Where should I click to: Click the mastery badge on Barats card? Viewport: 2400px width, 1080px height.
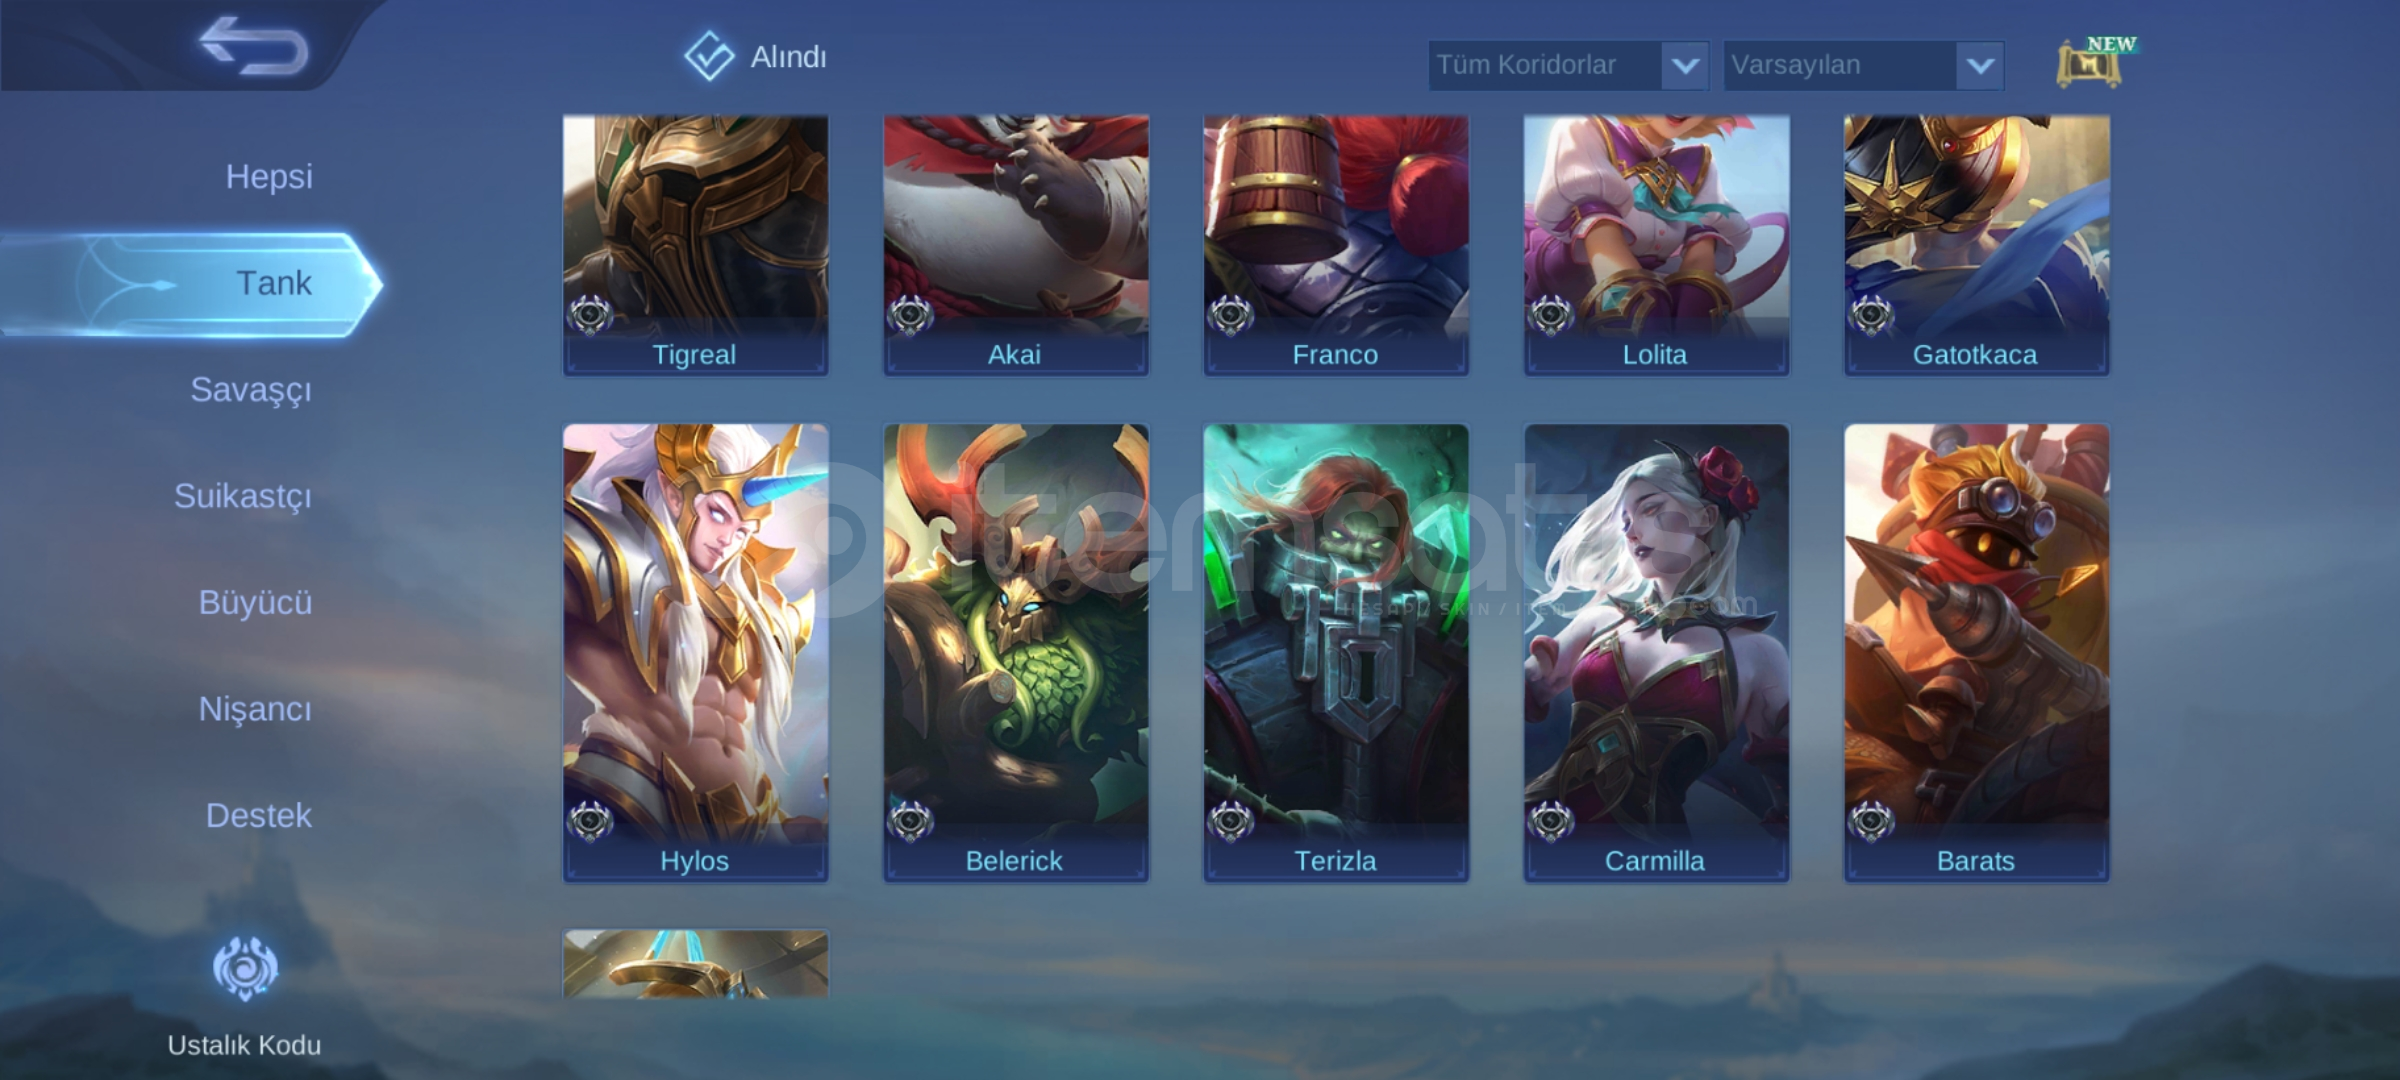pos(1871,822)
